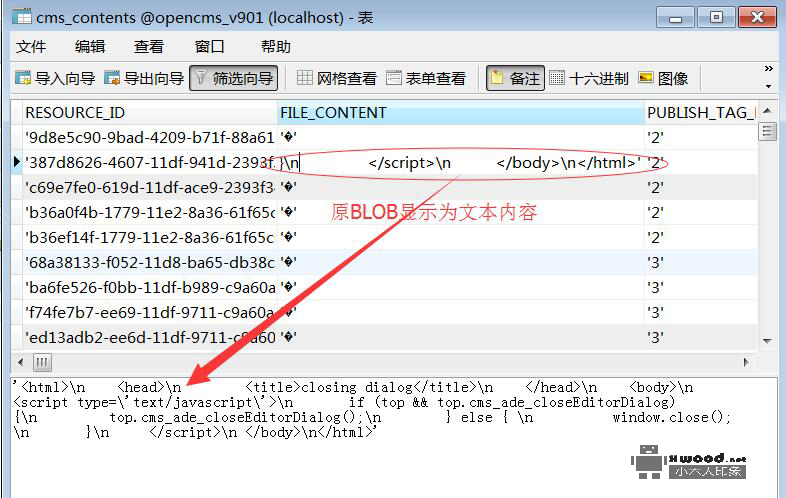Click PUBLISH_TAG cell of the c69e7fe0 row
Screen dimensions: 786x498
701,188
